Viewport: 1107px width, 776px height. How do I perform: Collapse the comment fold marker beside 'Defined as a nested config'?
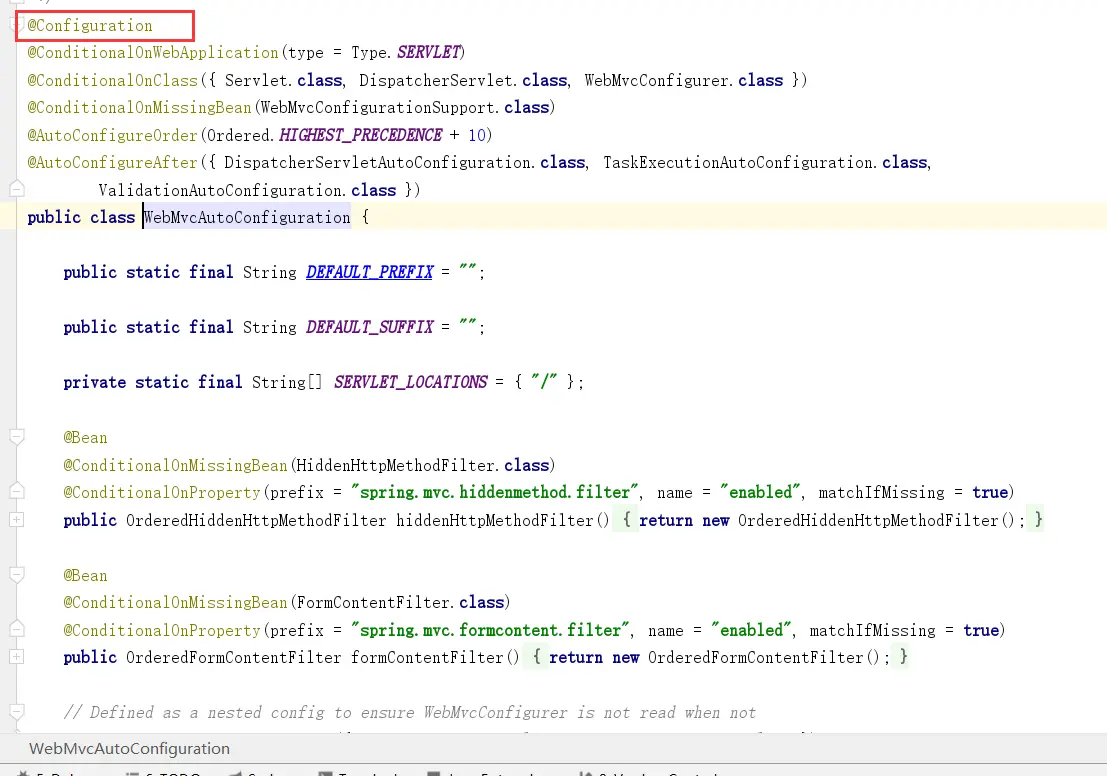click(16, 712)
